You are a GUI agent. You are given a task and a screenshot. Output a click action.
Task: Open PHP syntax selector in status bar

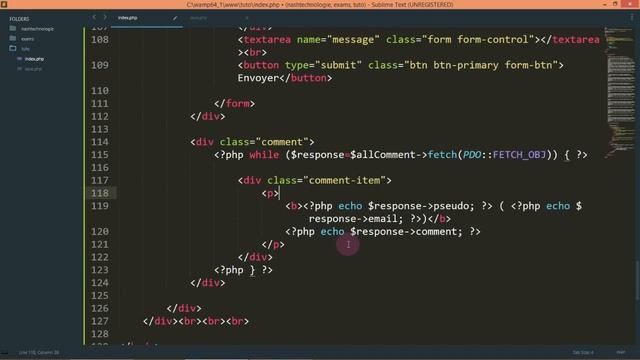(620, 352)
